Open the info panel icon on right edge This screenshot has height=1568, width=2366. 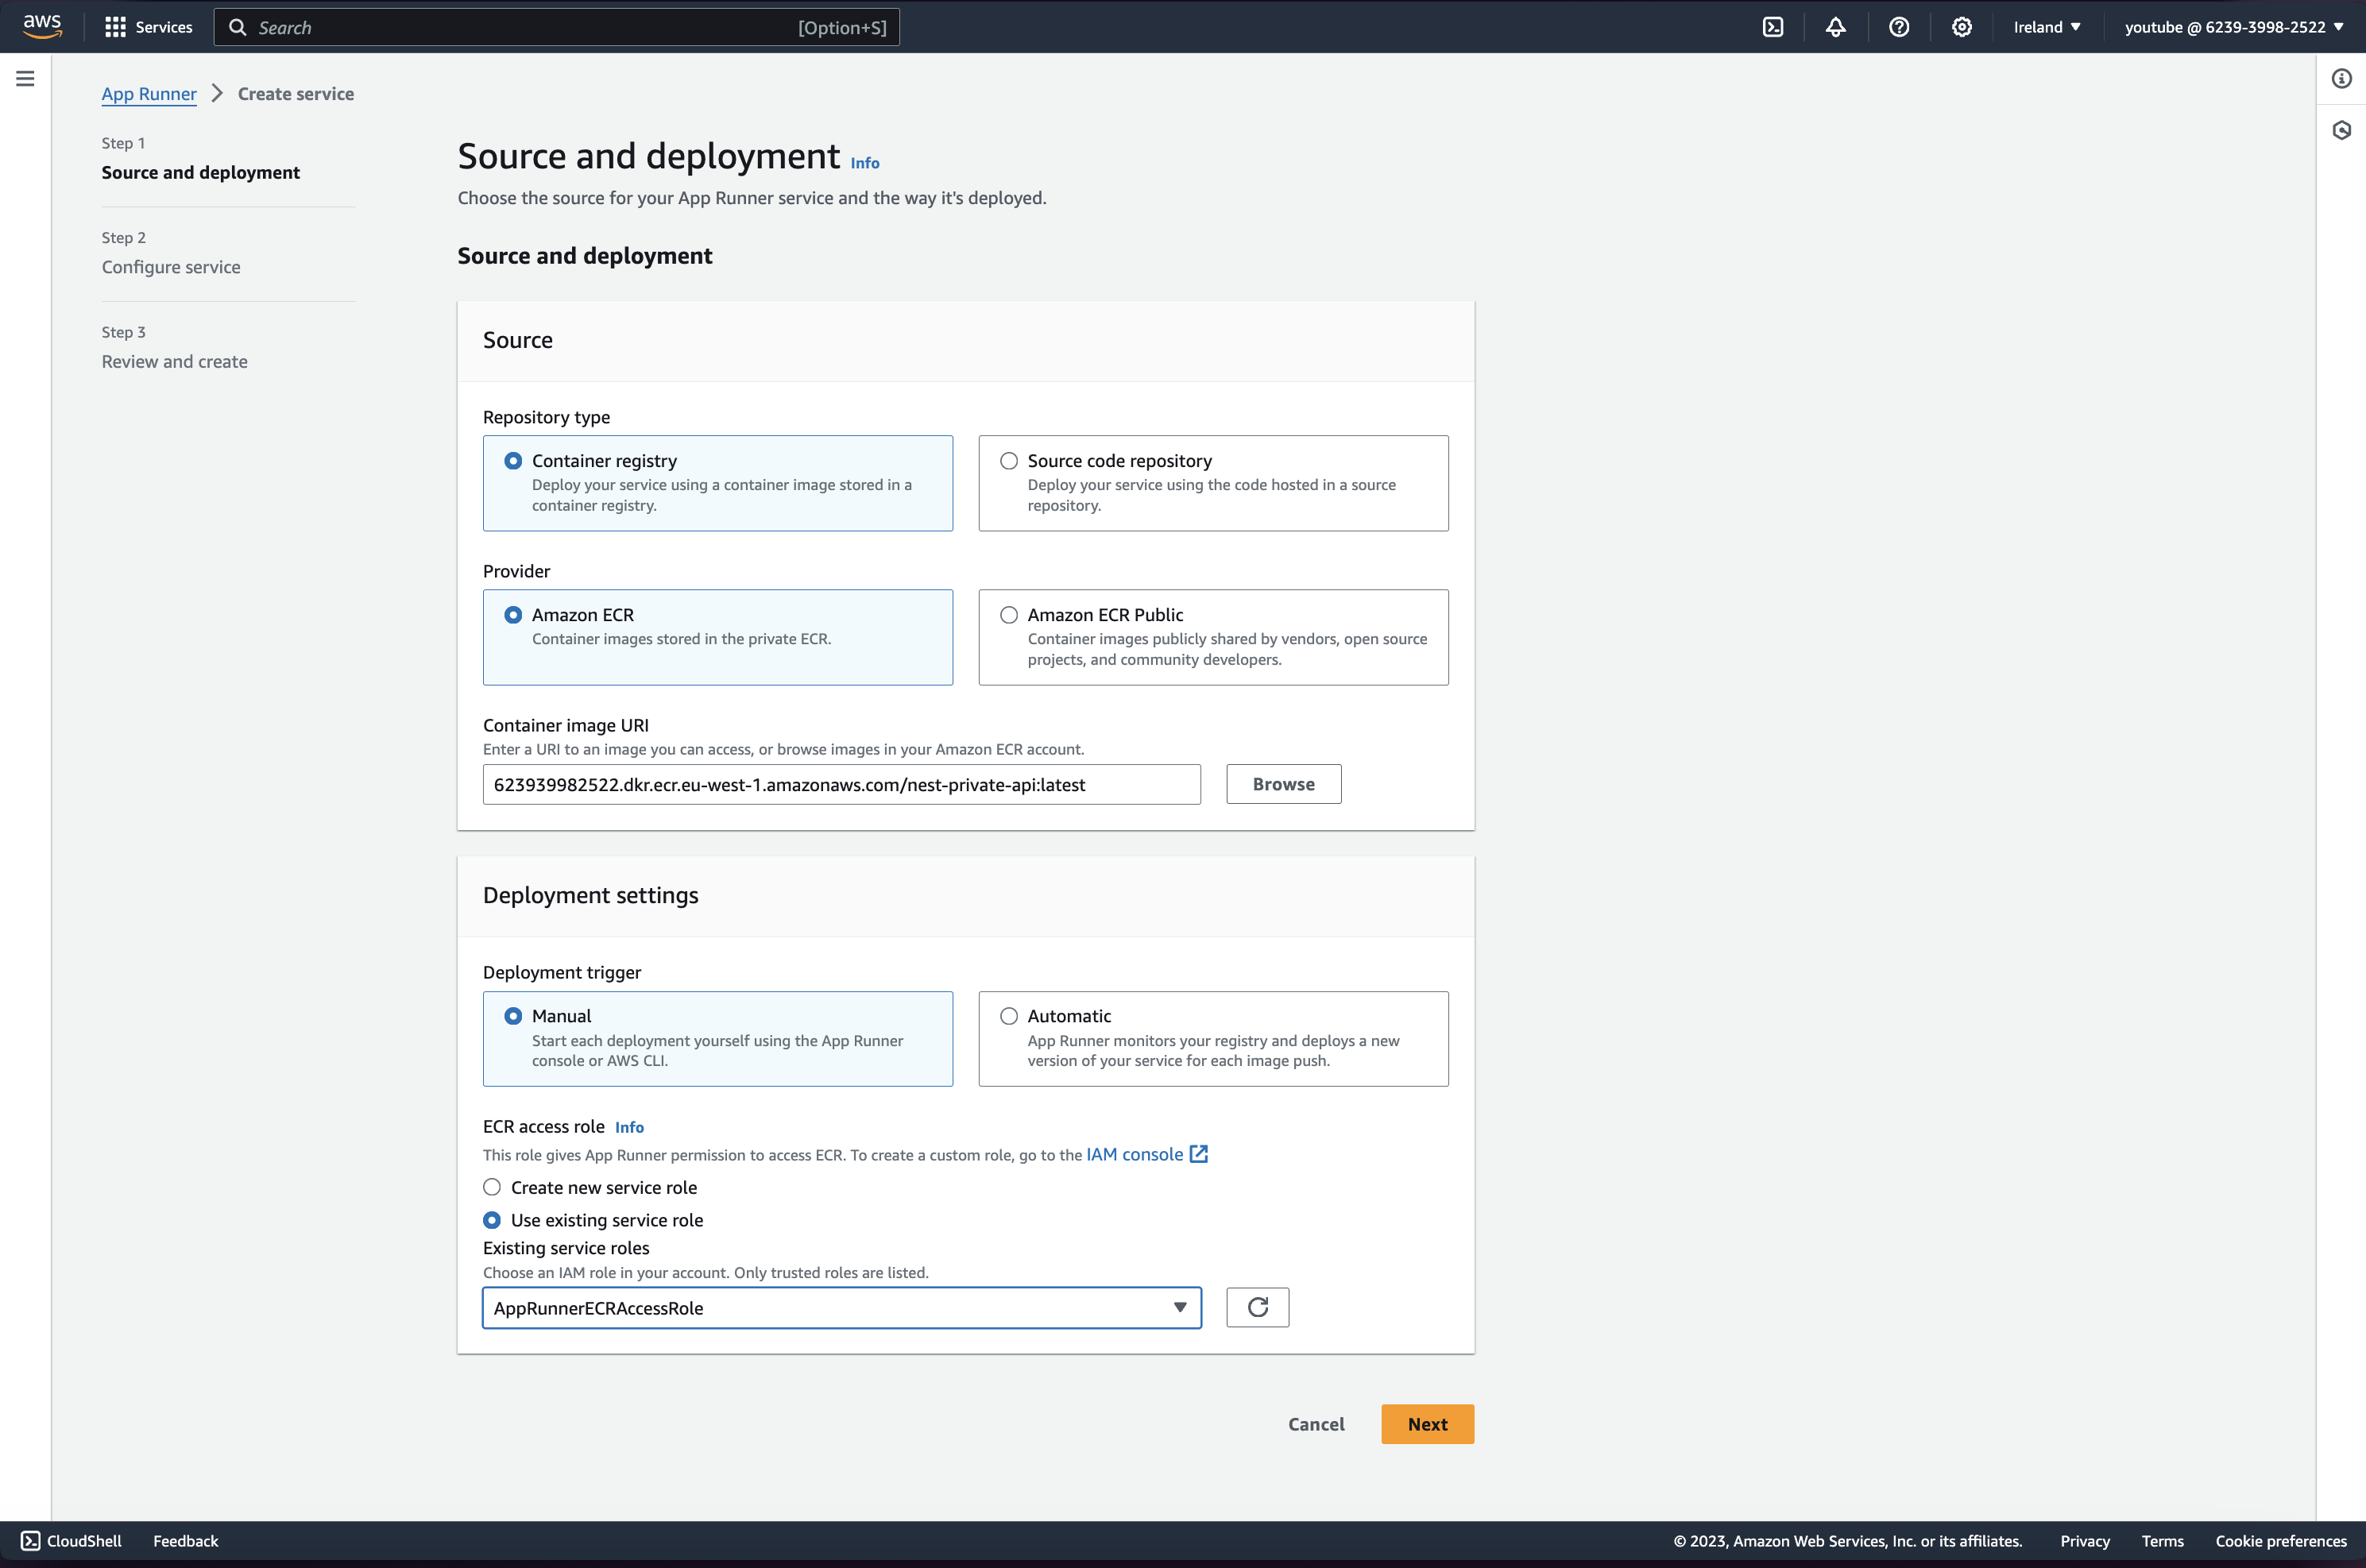click(x=2341, y=78)
